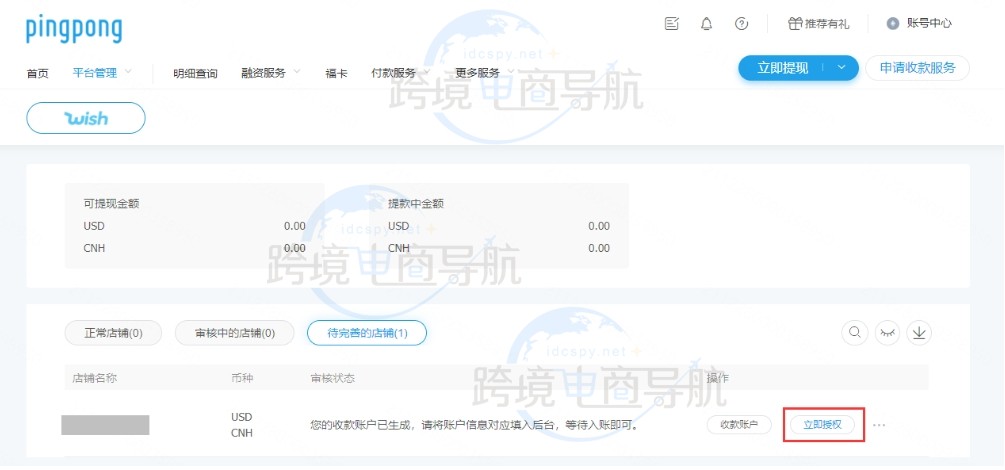The height and width of the screenshot is (470, 1005).
Task: Click USD amount 0.00 under 可提现金额
Action: 295,226
